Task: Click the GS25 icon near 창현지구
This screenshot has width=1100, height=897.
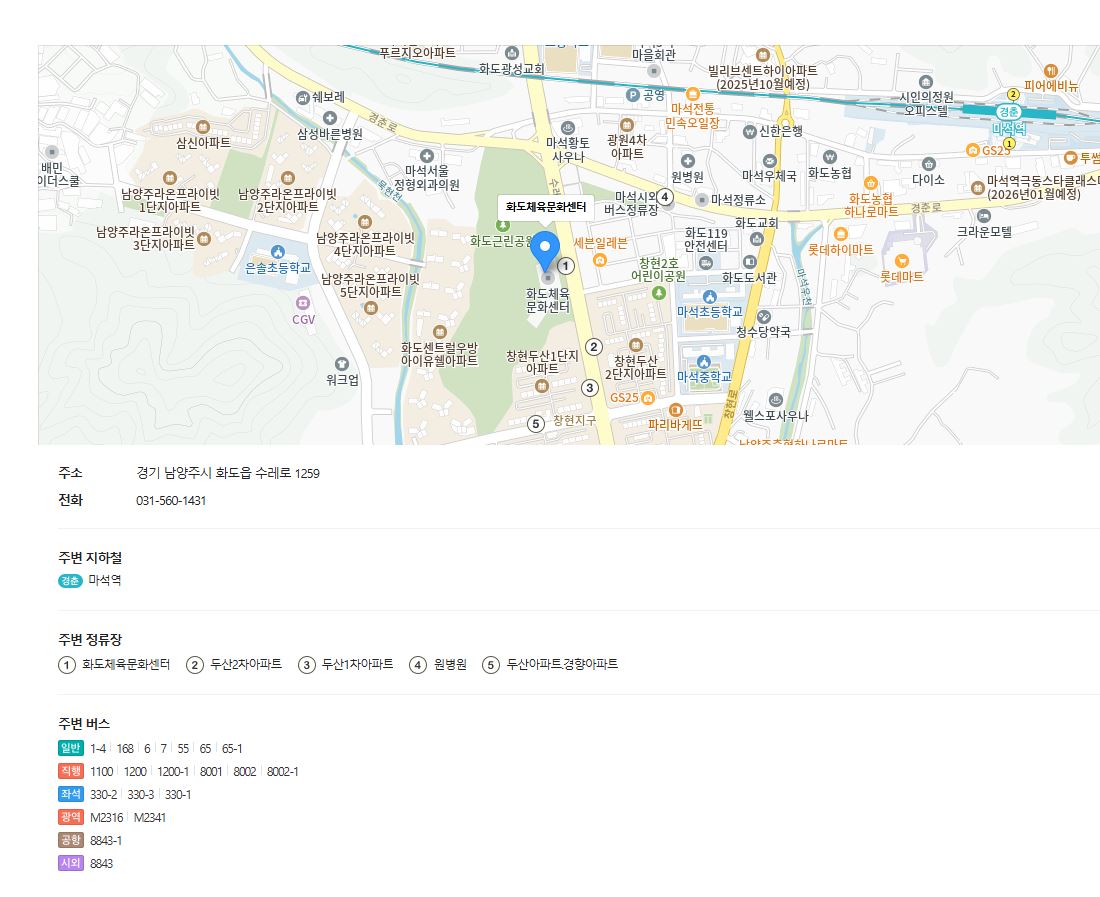Action: (x=648, y=398)
